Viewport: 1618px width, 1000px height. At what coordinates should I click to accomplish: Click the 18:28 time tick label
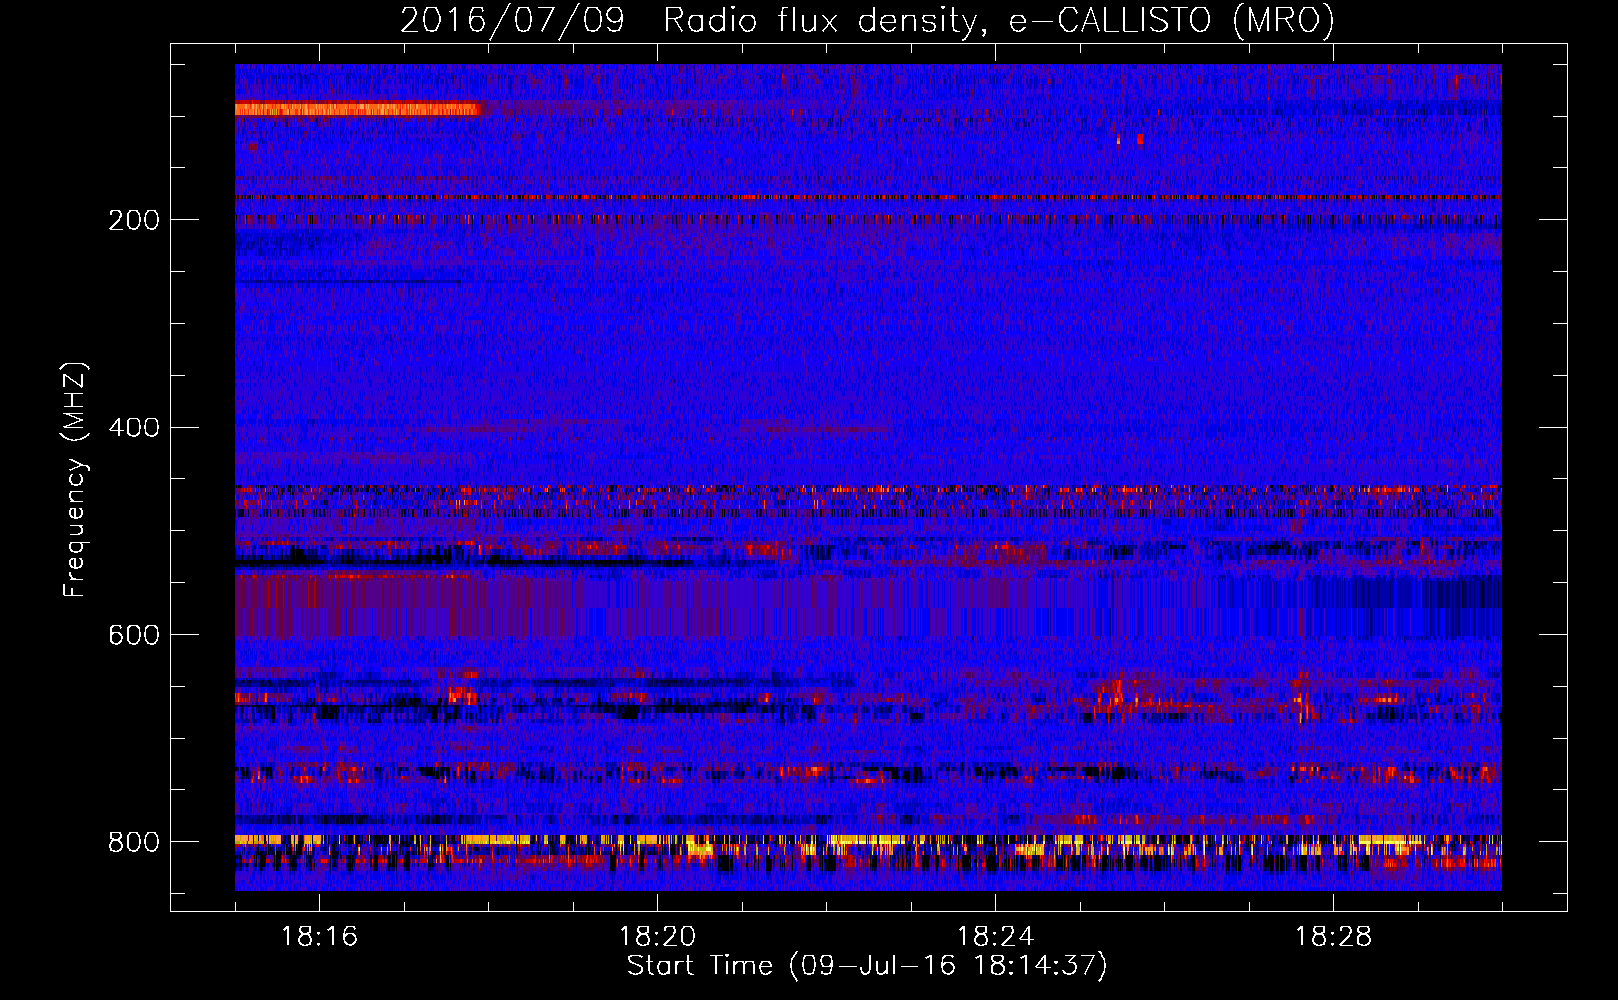pyautogui.click(x=1333, y=937)
